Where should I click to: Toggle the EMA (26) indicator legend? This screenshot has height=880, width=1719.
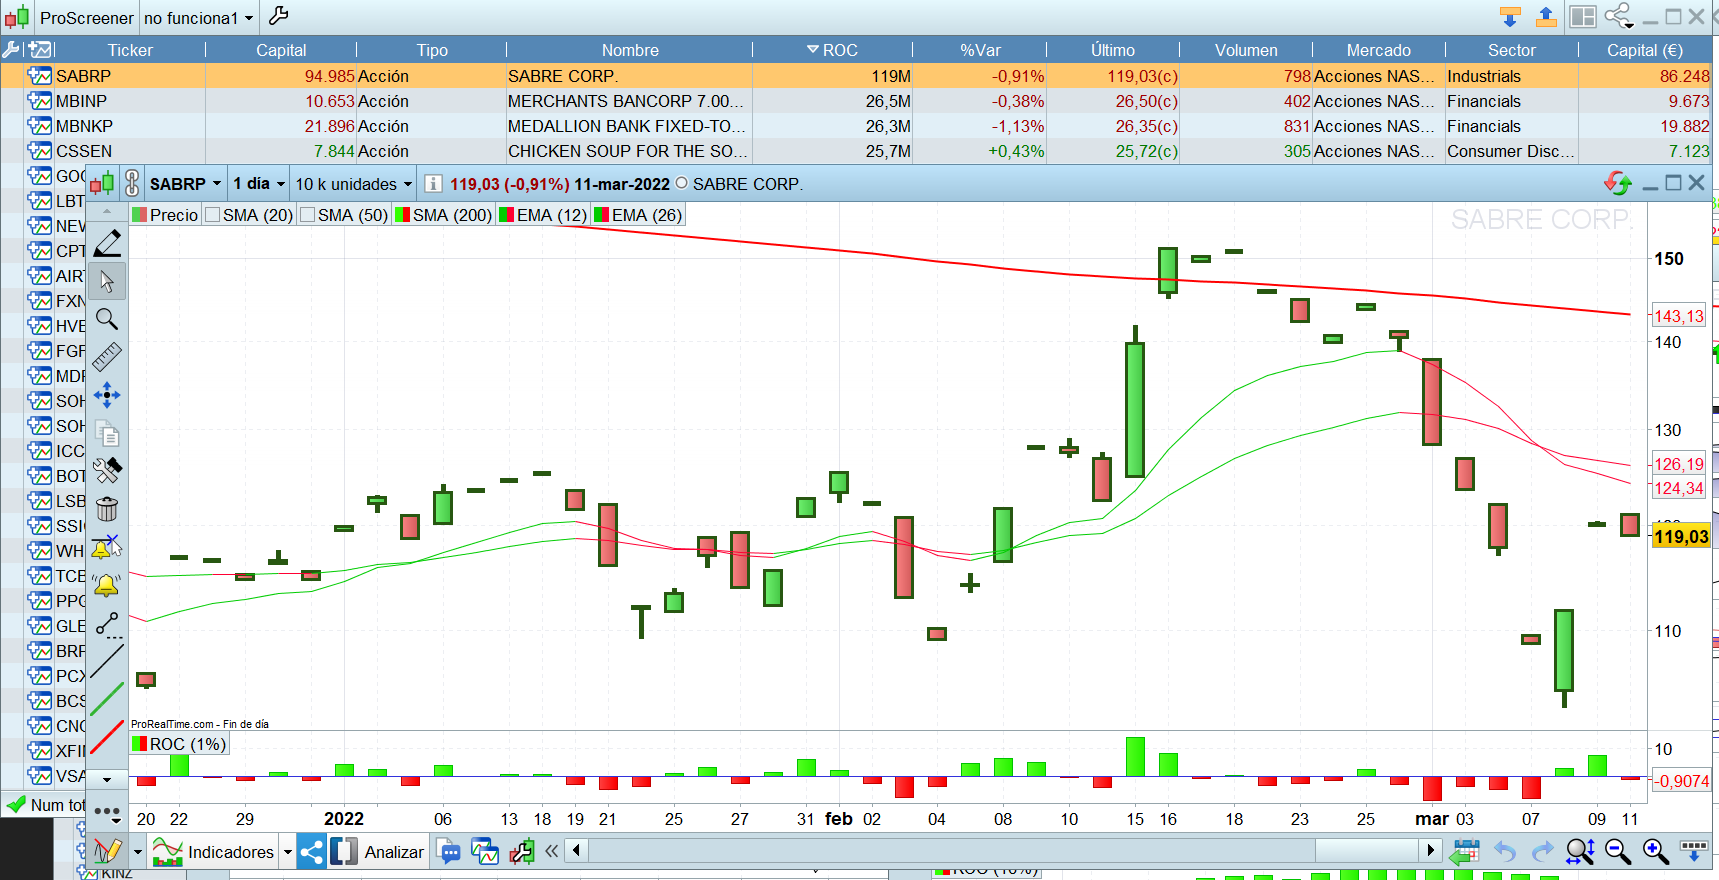point(638,215)
